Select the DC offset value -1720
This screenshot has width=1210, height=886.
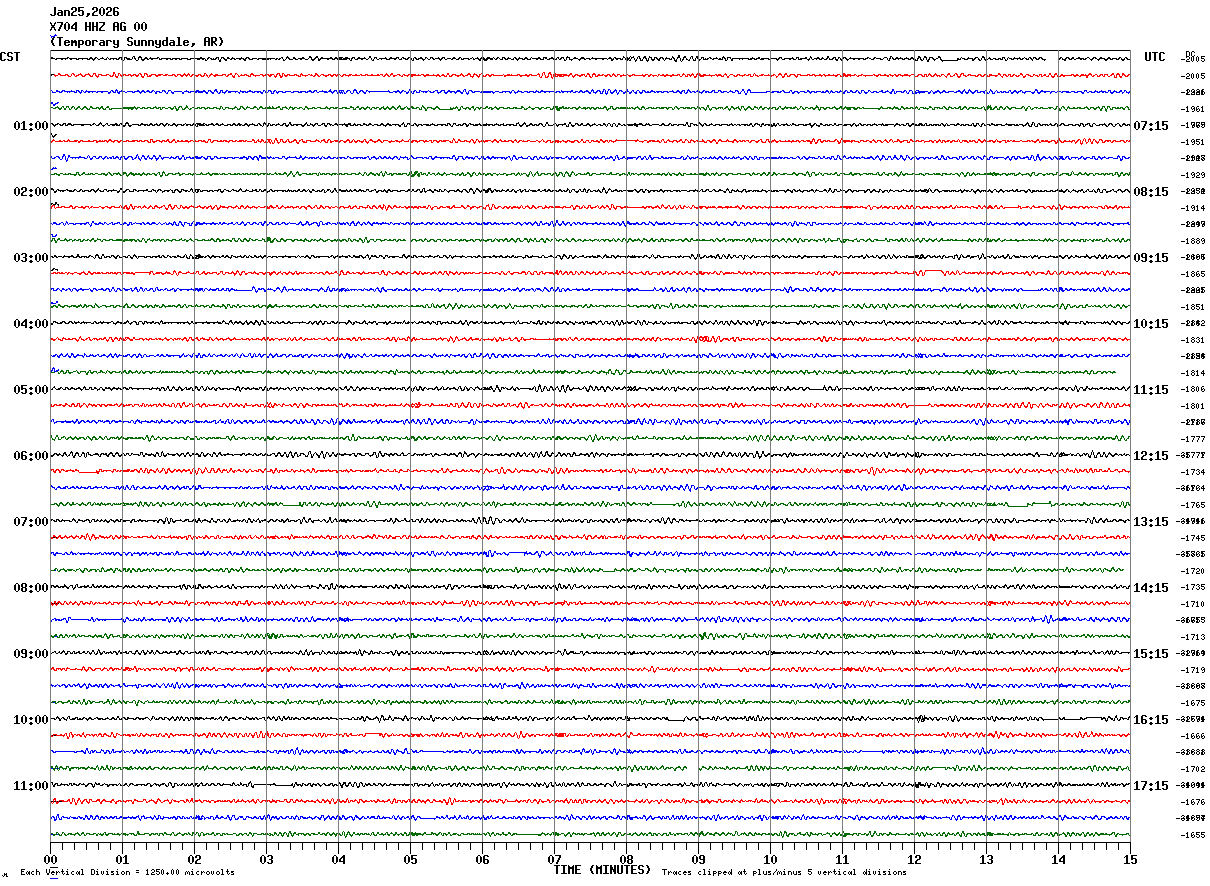pos(1193,571)
